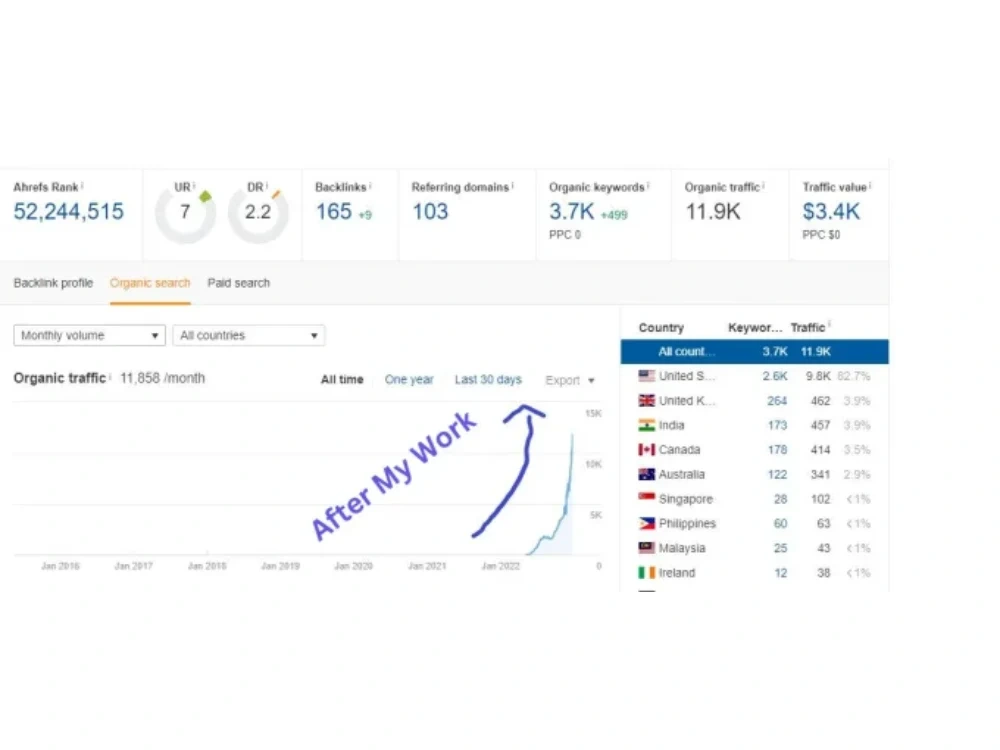Open the Backlink profile tab
Screen dimensions: 1000x750
[x=53, y=283]
